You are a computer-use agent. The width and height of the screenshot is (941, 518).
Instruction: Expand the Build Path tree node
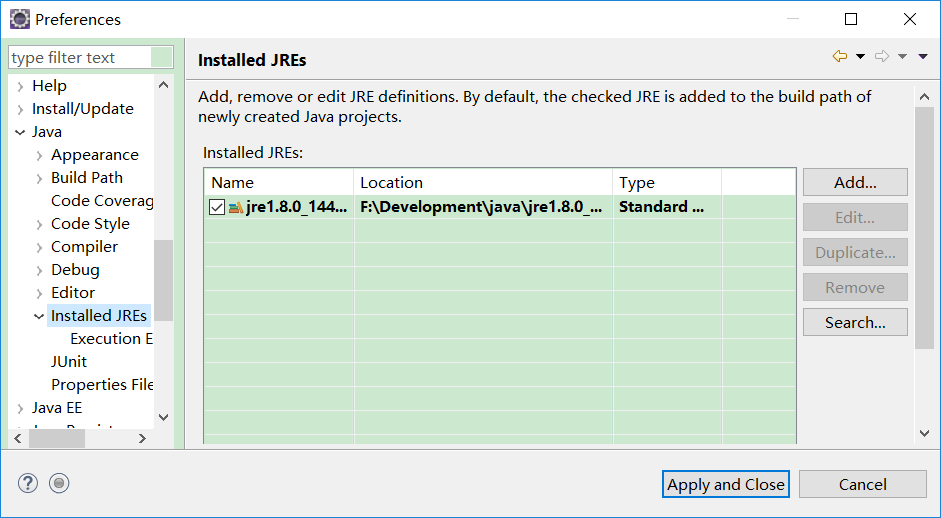(x=39, y=178)
